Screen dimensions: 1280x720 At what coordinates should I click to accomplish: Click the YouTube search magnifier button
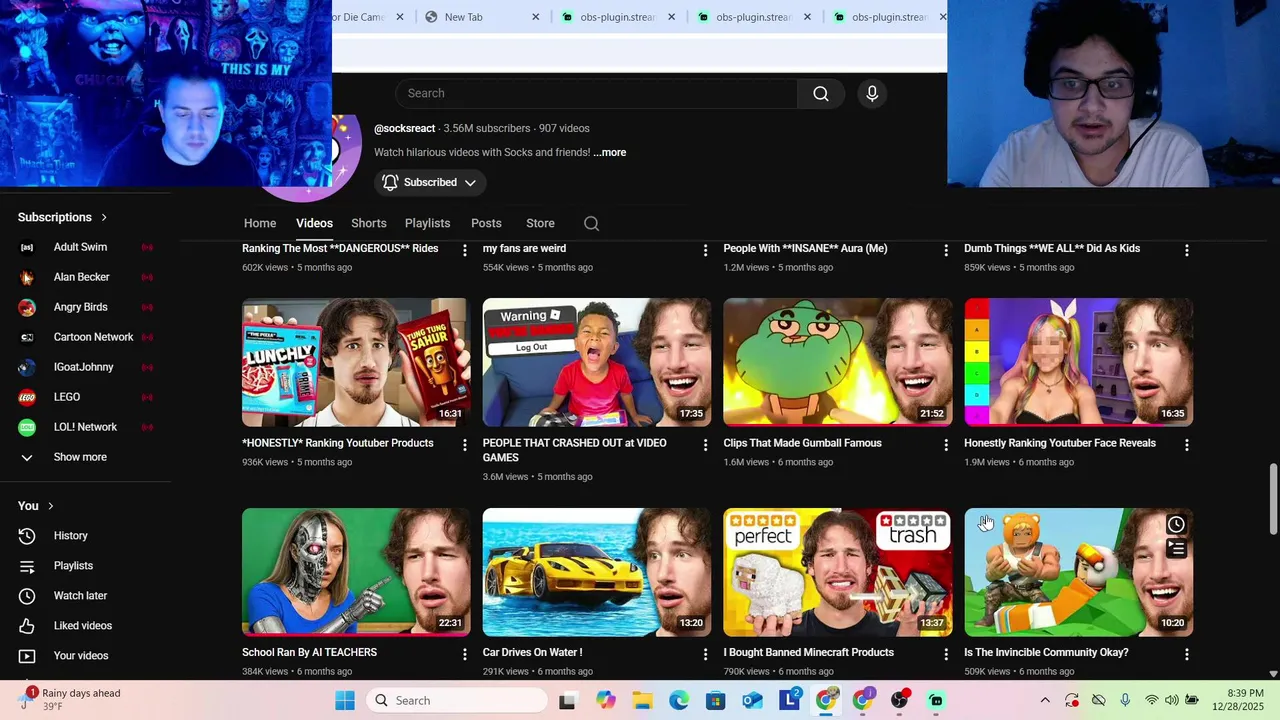click(x=821, y=93)
